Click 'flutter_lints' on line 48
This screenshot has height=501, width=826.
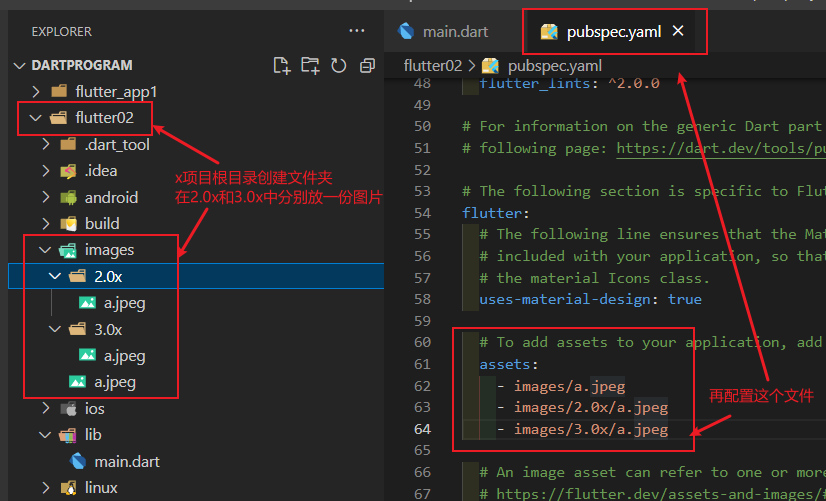pos(534,83)
